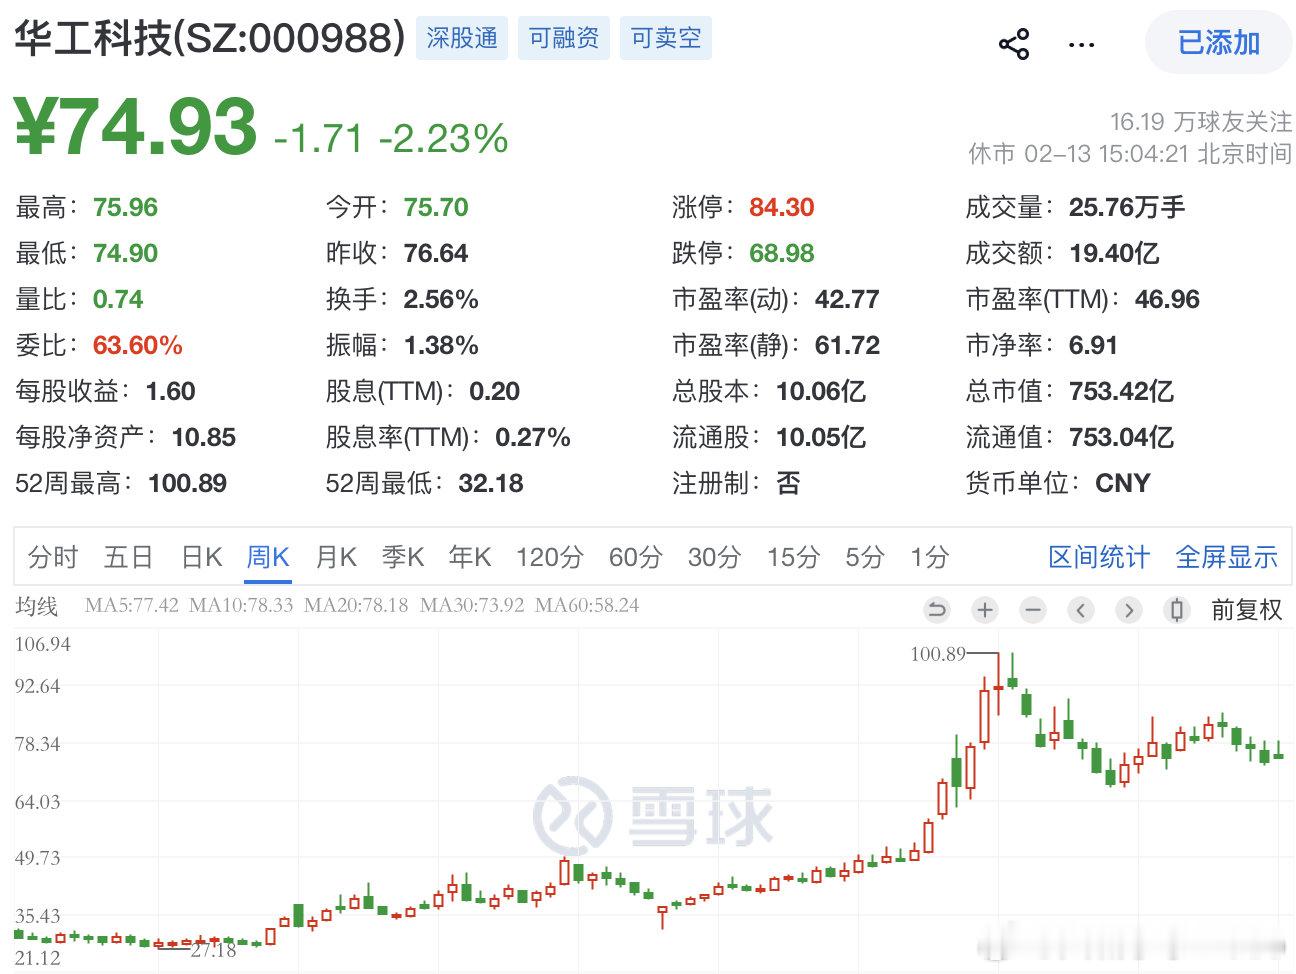Click the share icon
Screen dimensions: 1296x974
click(1014, 43)
